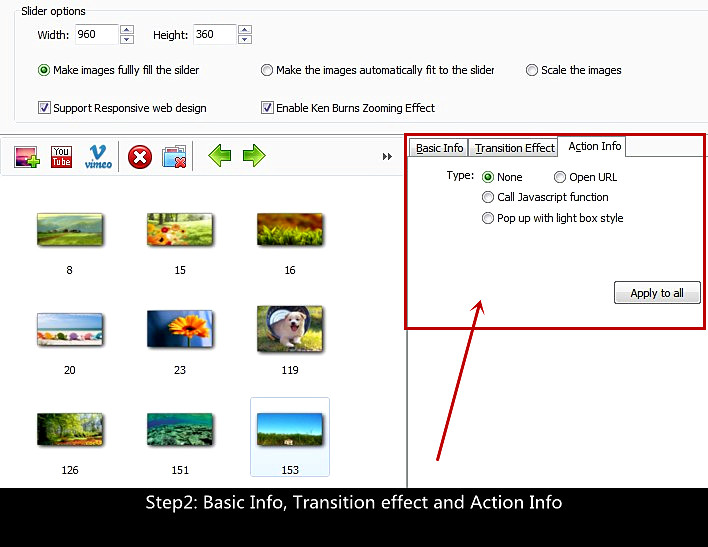Expand toolbar overflow double-arrow
The width and height of the screenshot is (708, 547).
[x=387, y=157]
